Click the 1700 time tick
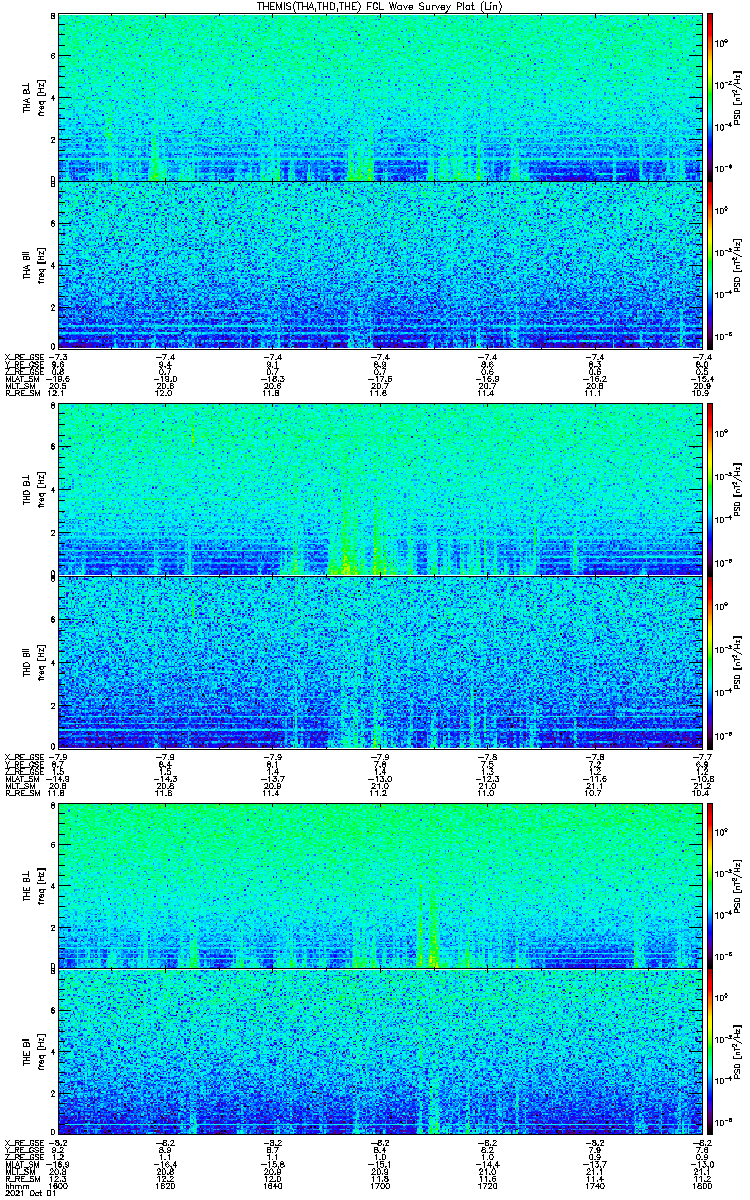Image resolution: width=750 pixels, height=1200 pixels. coord(380,1187)
